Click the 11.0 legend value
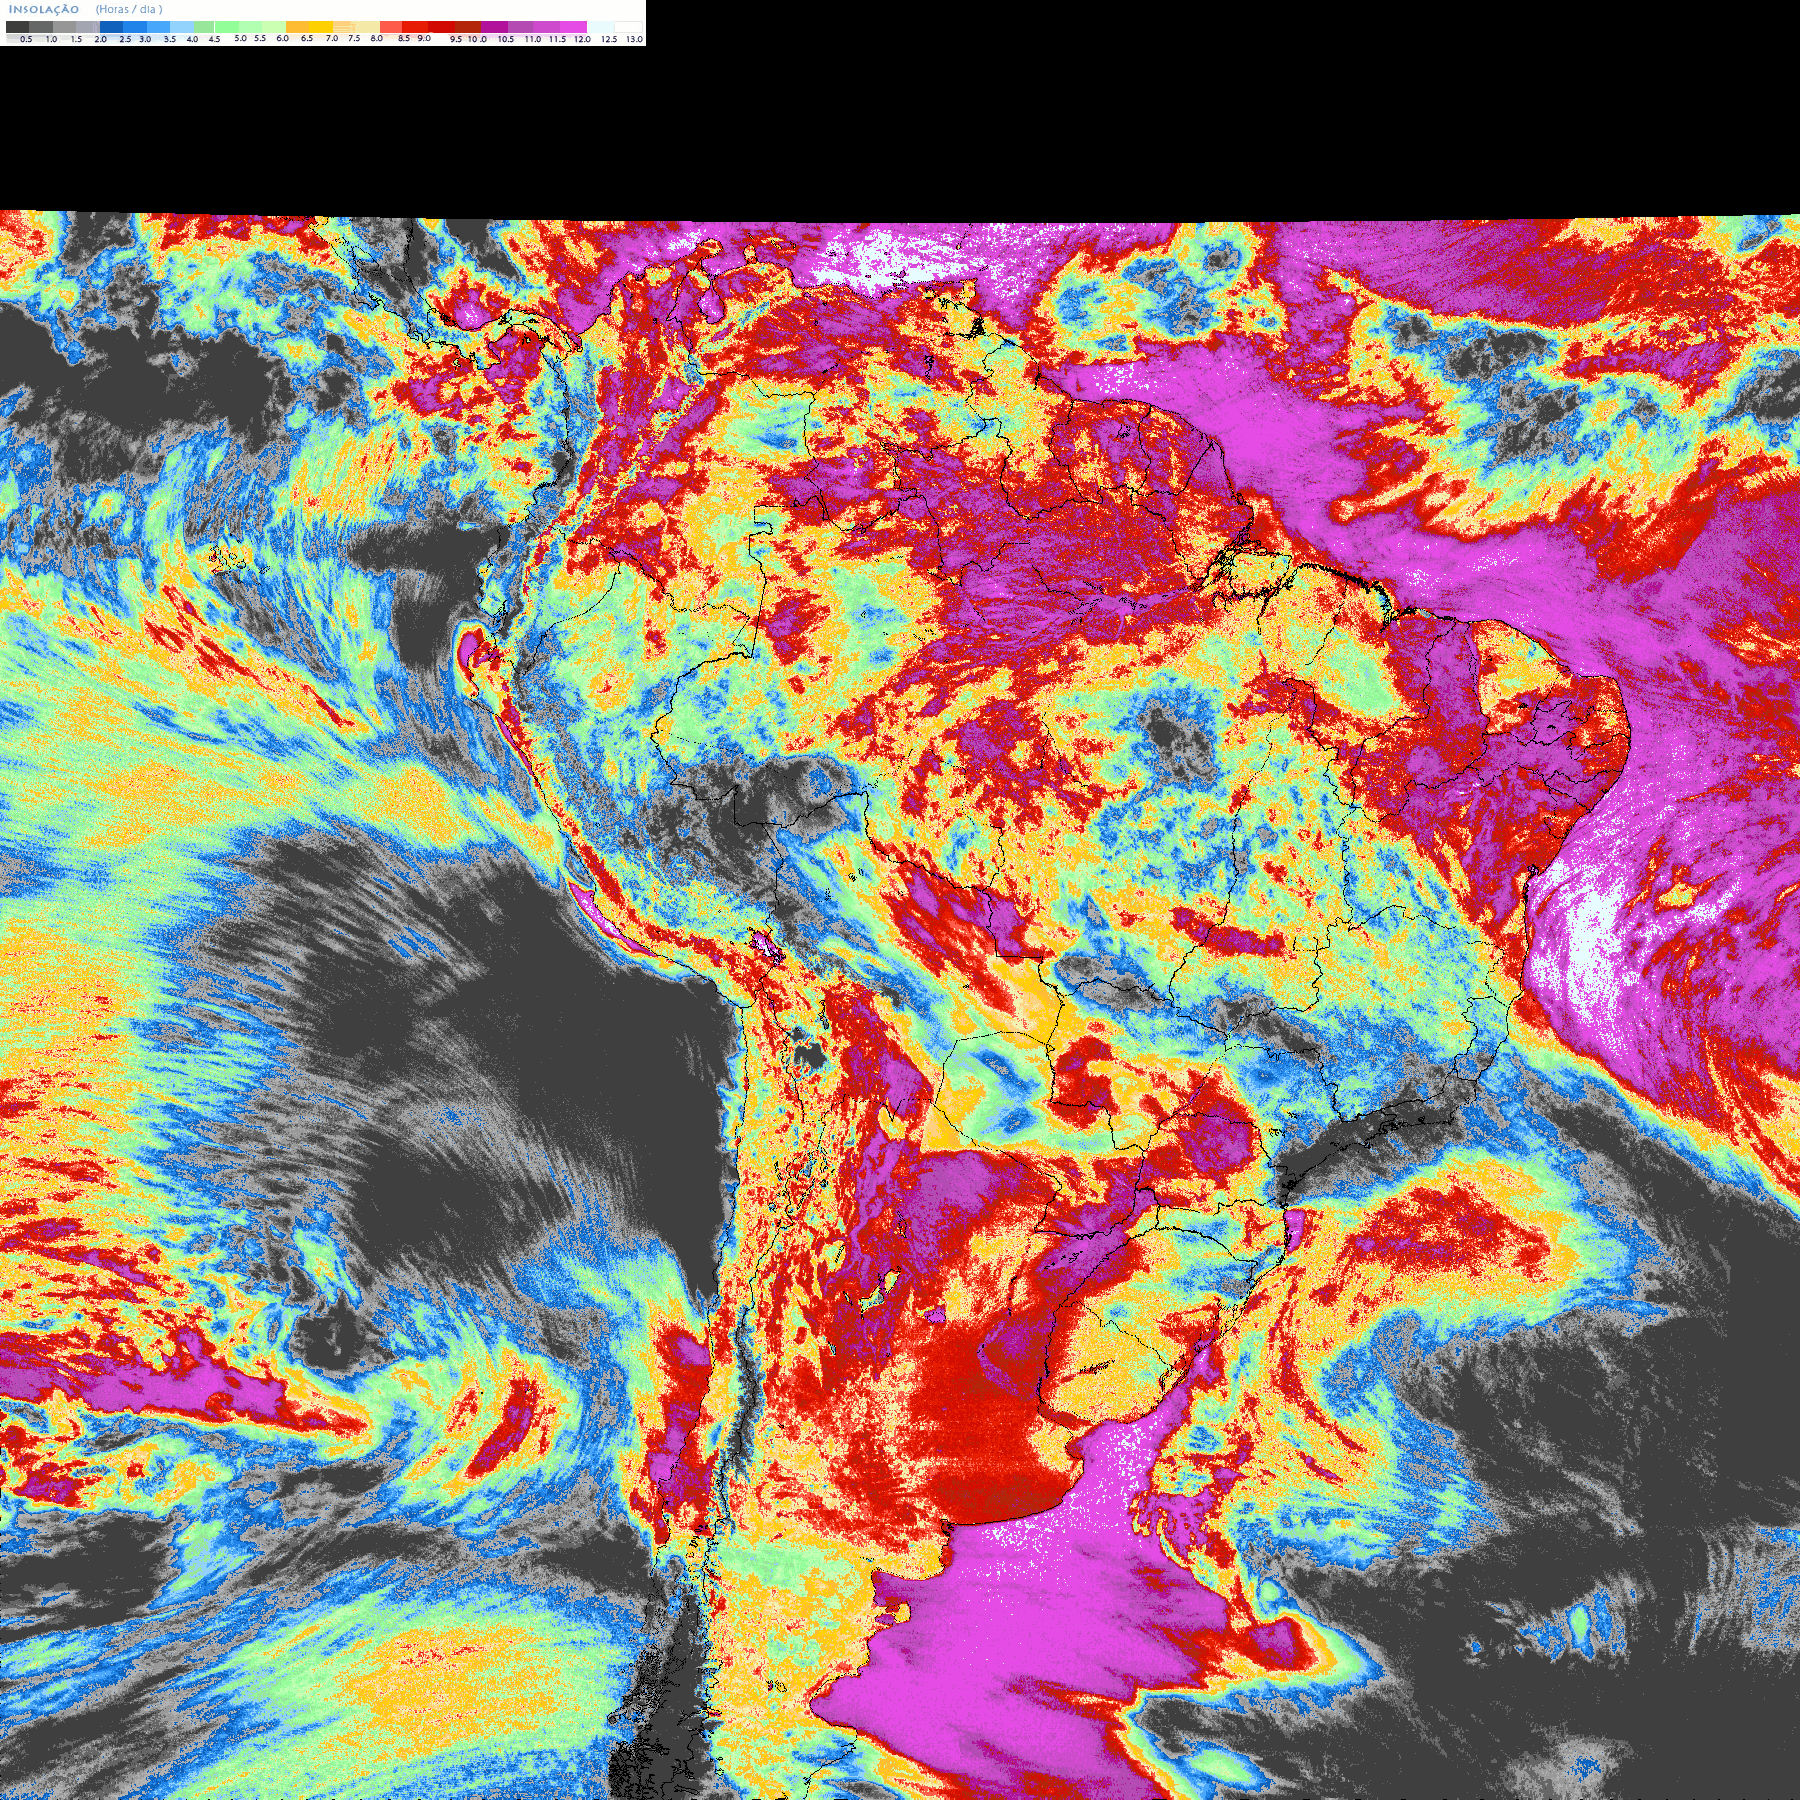 tap(533, 39)
